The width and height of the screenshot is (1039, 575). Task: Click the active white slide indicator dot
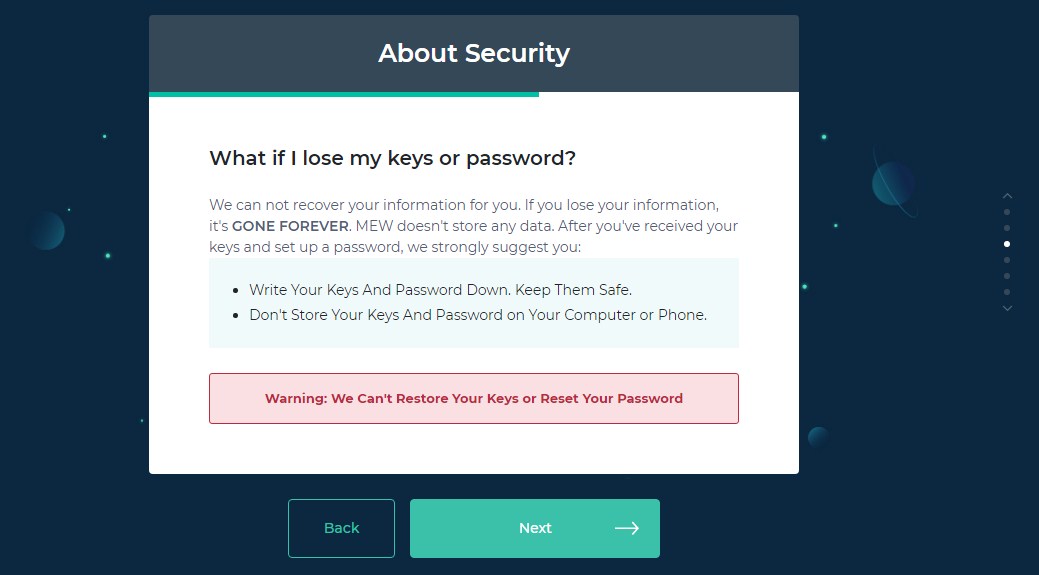click(x=1007, y=244)
